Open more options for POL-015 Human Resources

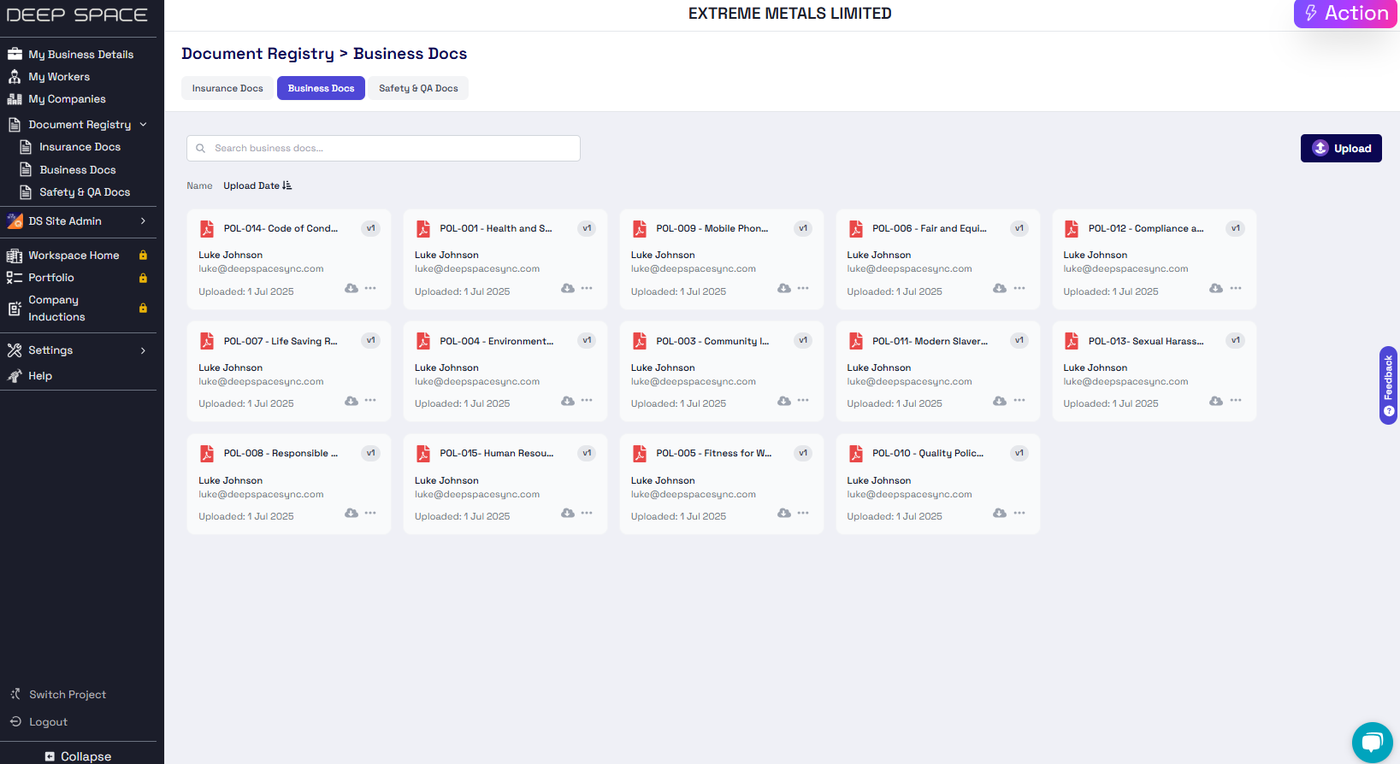coord(586,513)
